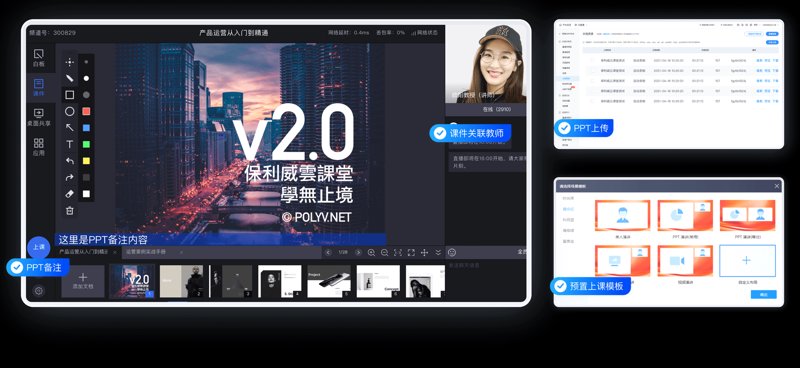Collapse thumbnail strip with double chevron

438,252
